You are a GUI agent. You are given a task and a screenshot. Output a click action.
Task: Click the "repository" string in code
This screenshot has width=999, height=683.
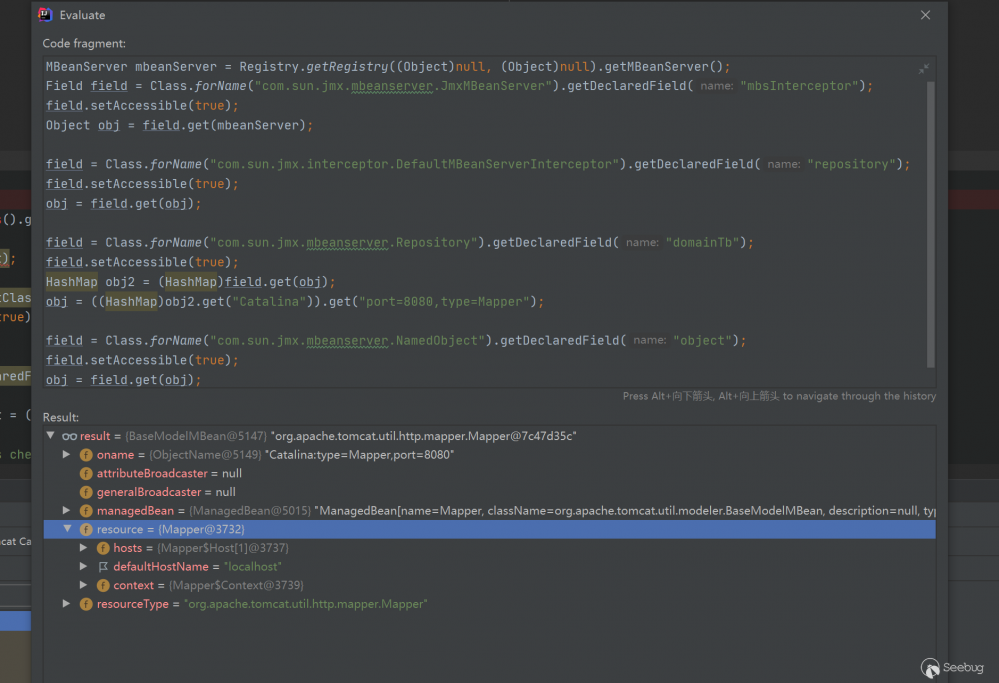pos(851,164)
